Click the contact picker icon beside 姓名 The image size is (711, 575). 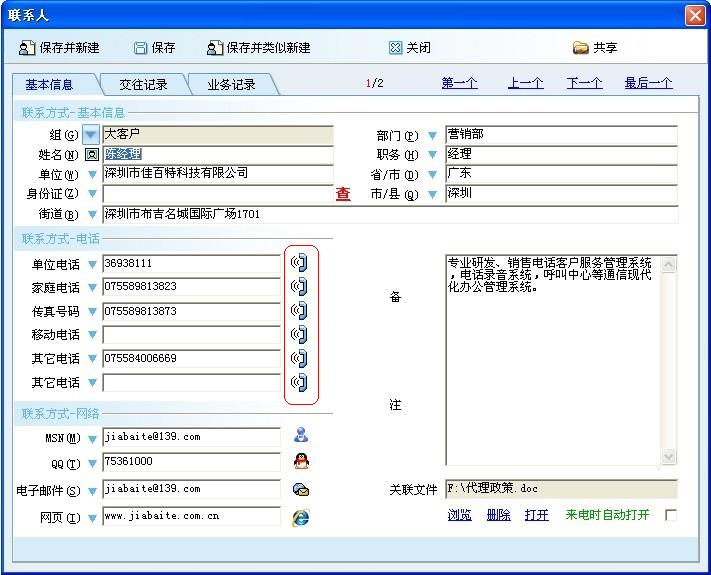click(92, 155)
